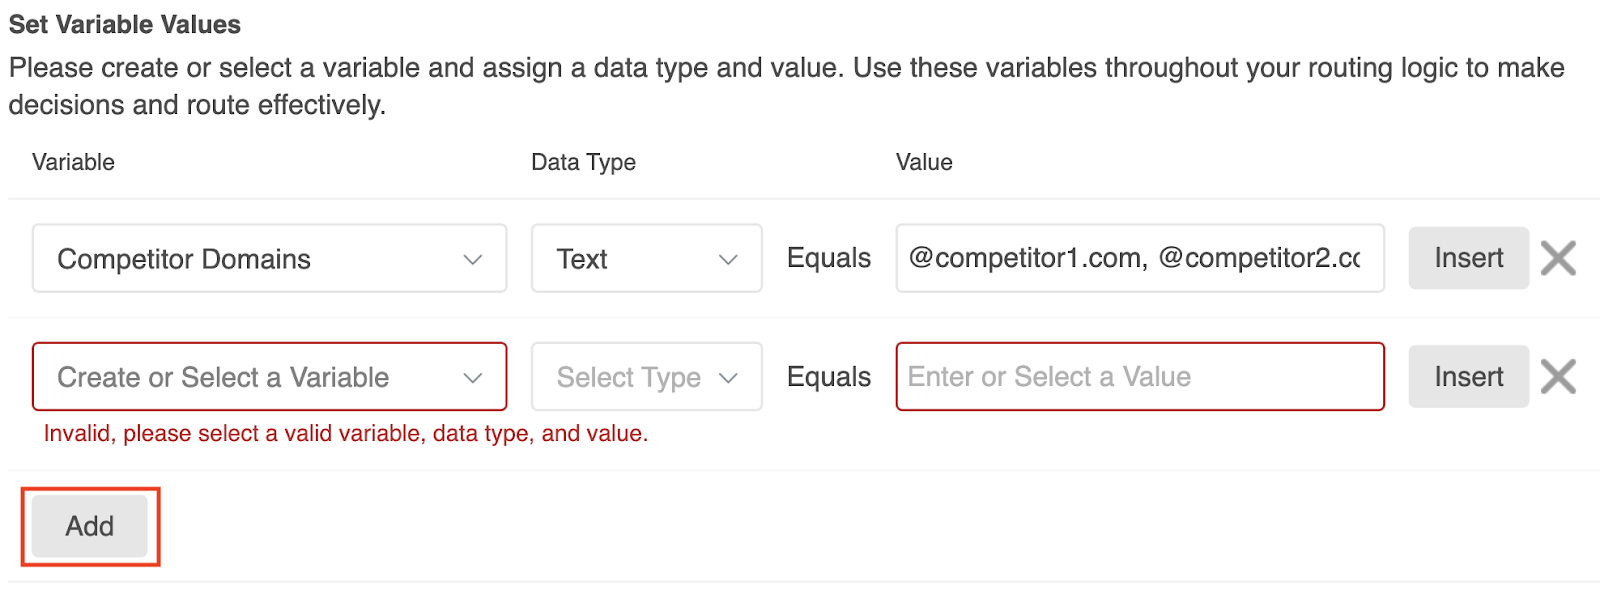
Task: Open the Text data type dropdown
Action: pyautogui.click(x=645, y=259)
